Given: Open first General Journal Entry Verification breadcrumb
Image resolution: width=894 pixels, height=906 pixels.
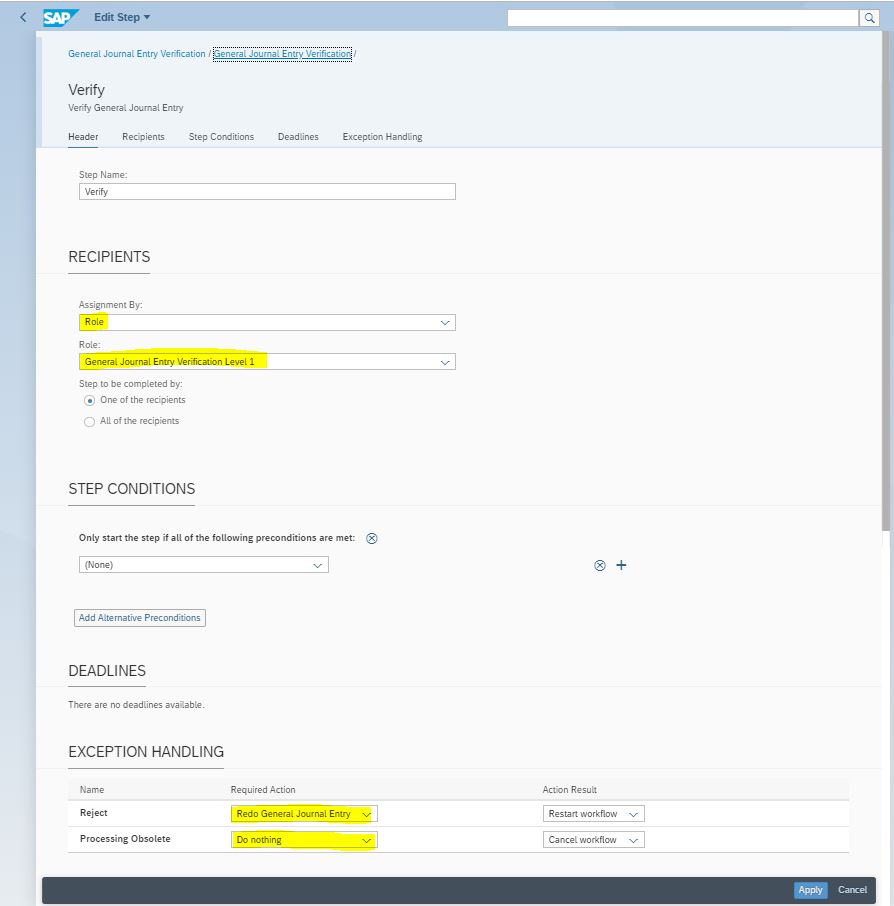Looking at the screenshot, I should pyautogui.click(x=136, y=54).
